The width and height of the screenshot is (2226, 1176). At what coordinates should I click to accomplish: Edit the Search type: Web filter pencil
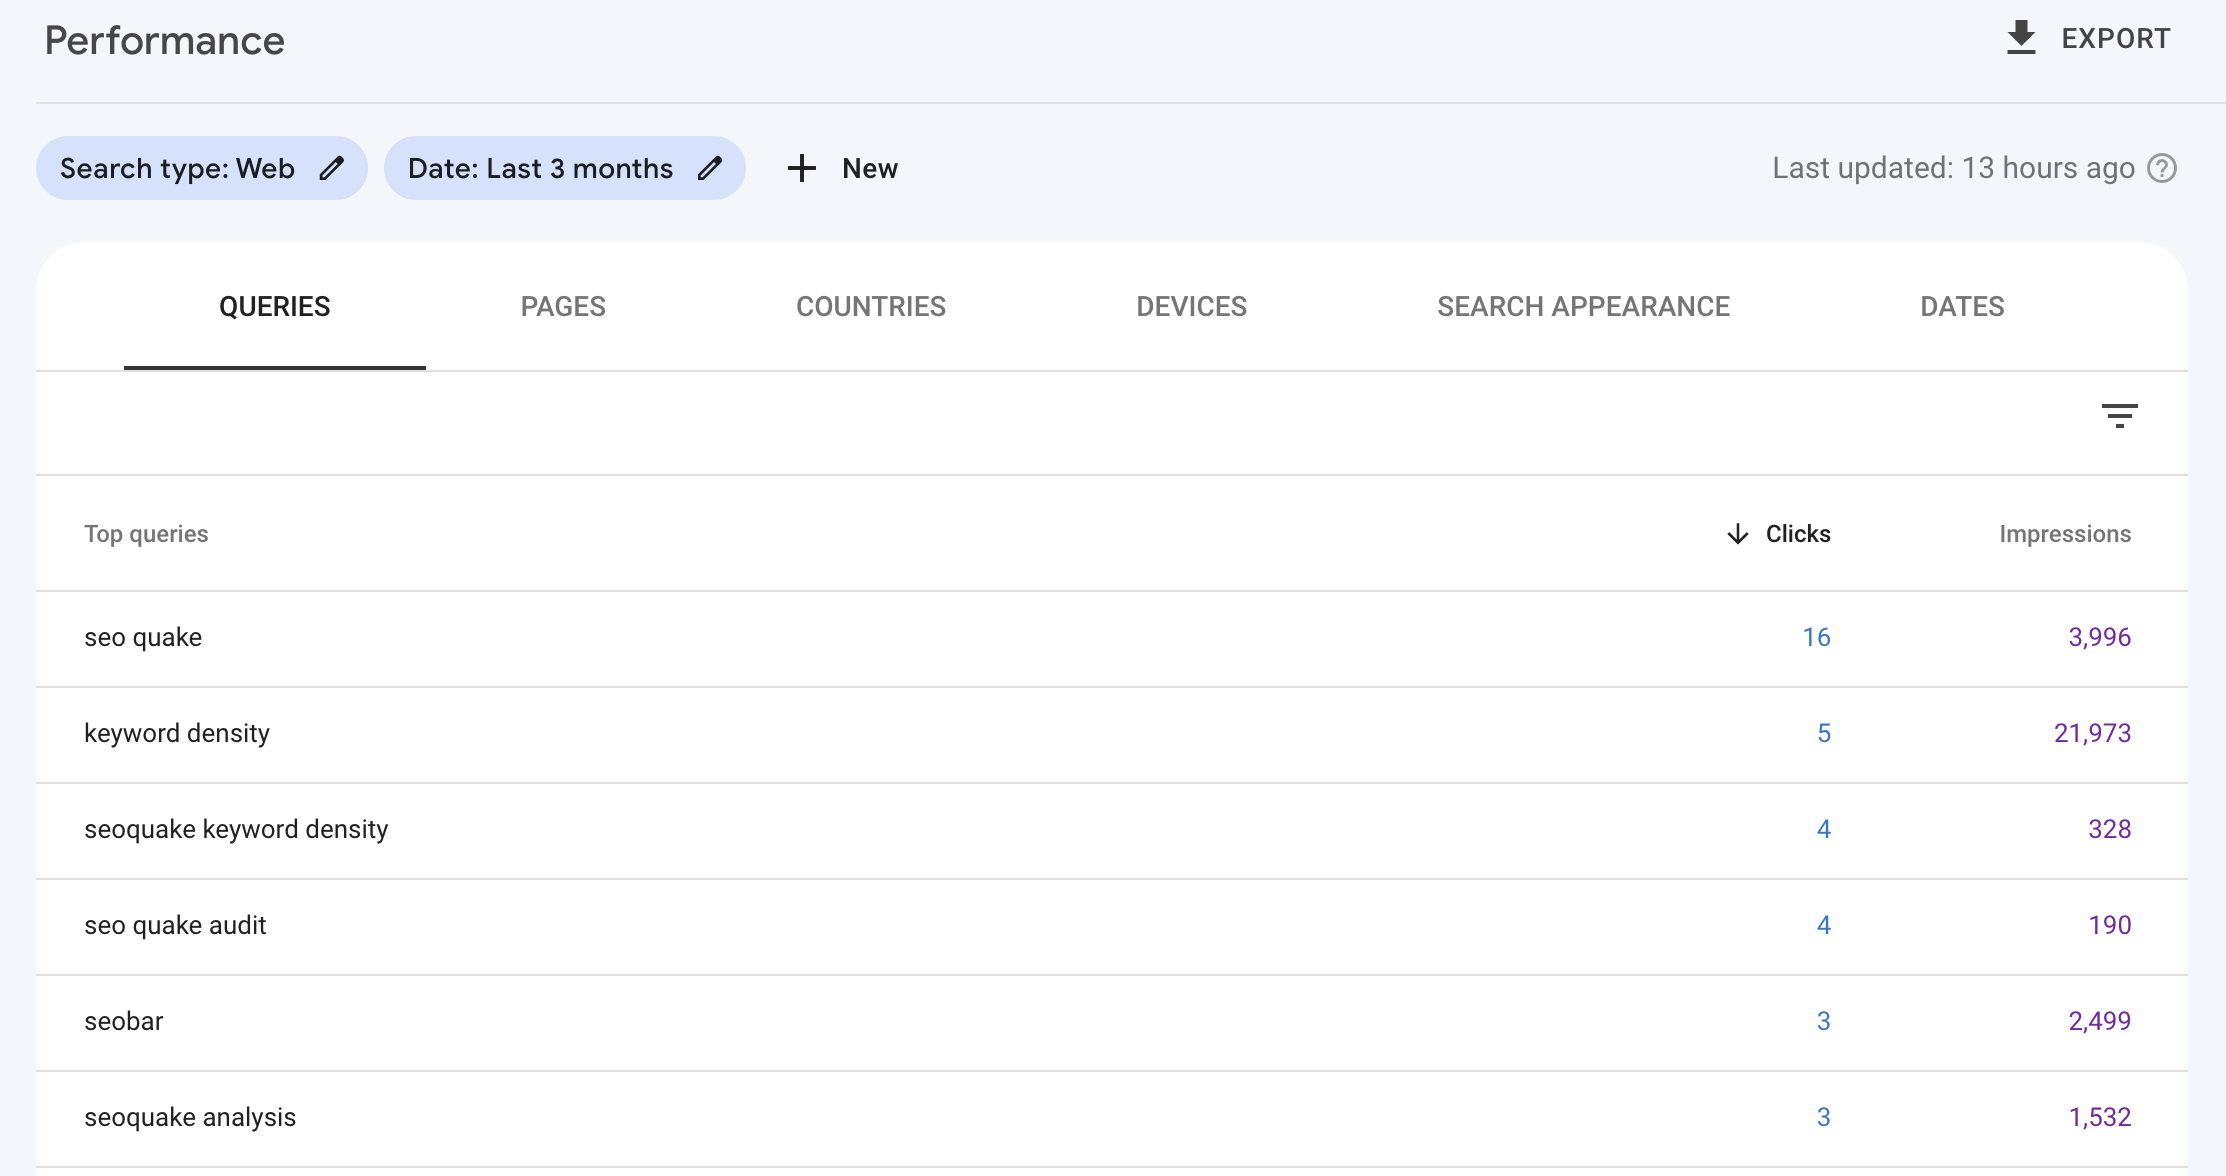click(332, 168)
